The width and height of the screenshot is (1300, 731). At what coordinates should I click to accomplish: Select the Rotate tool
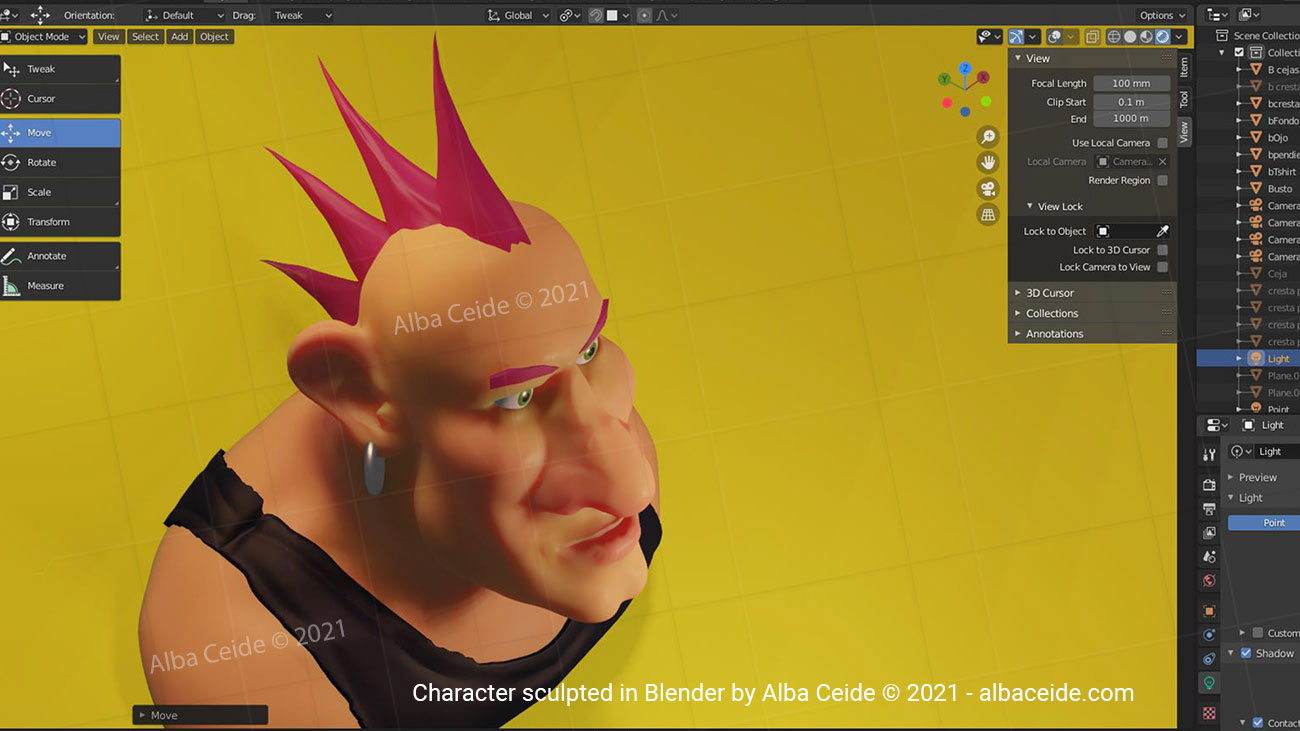tap(60, 162)
